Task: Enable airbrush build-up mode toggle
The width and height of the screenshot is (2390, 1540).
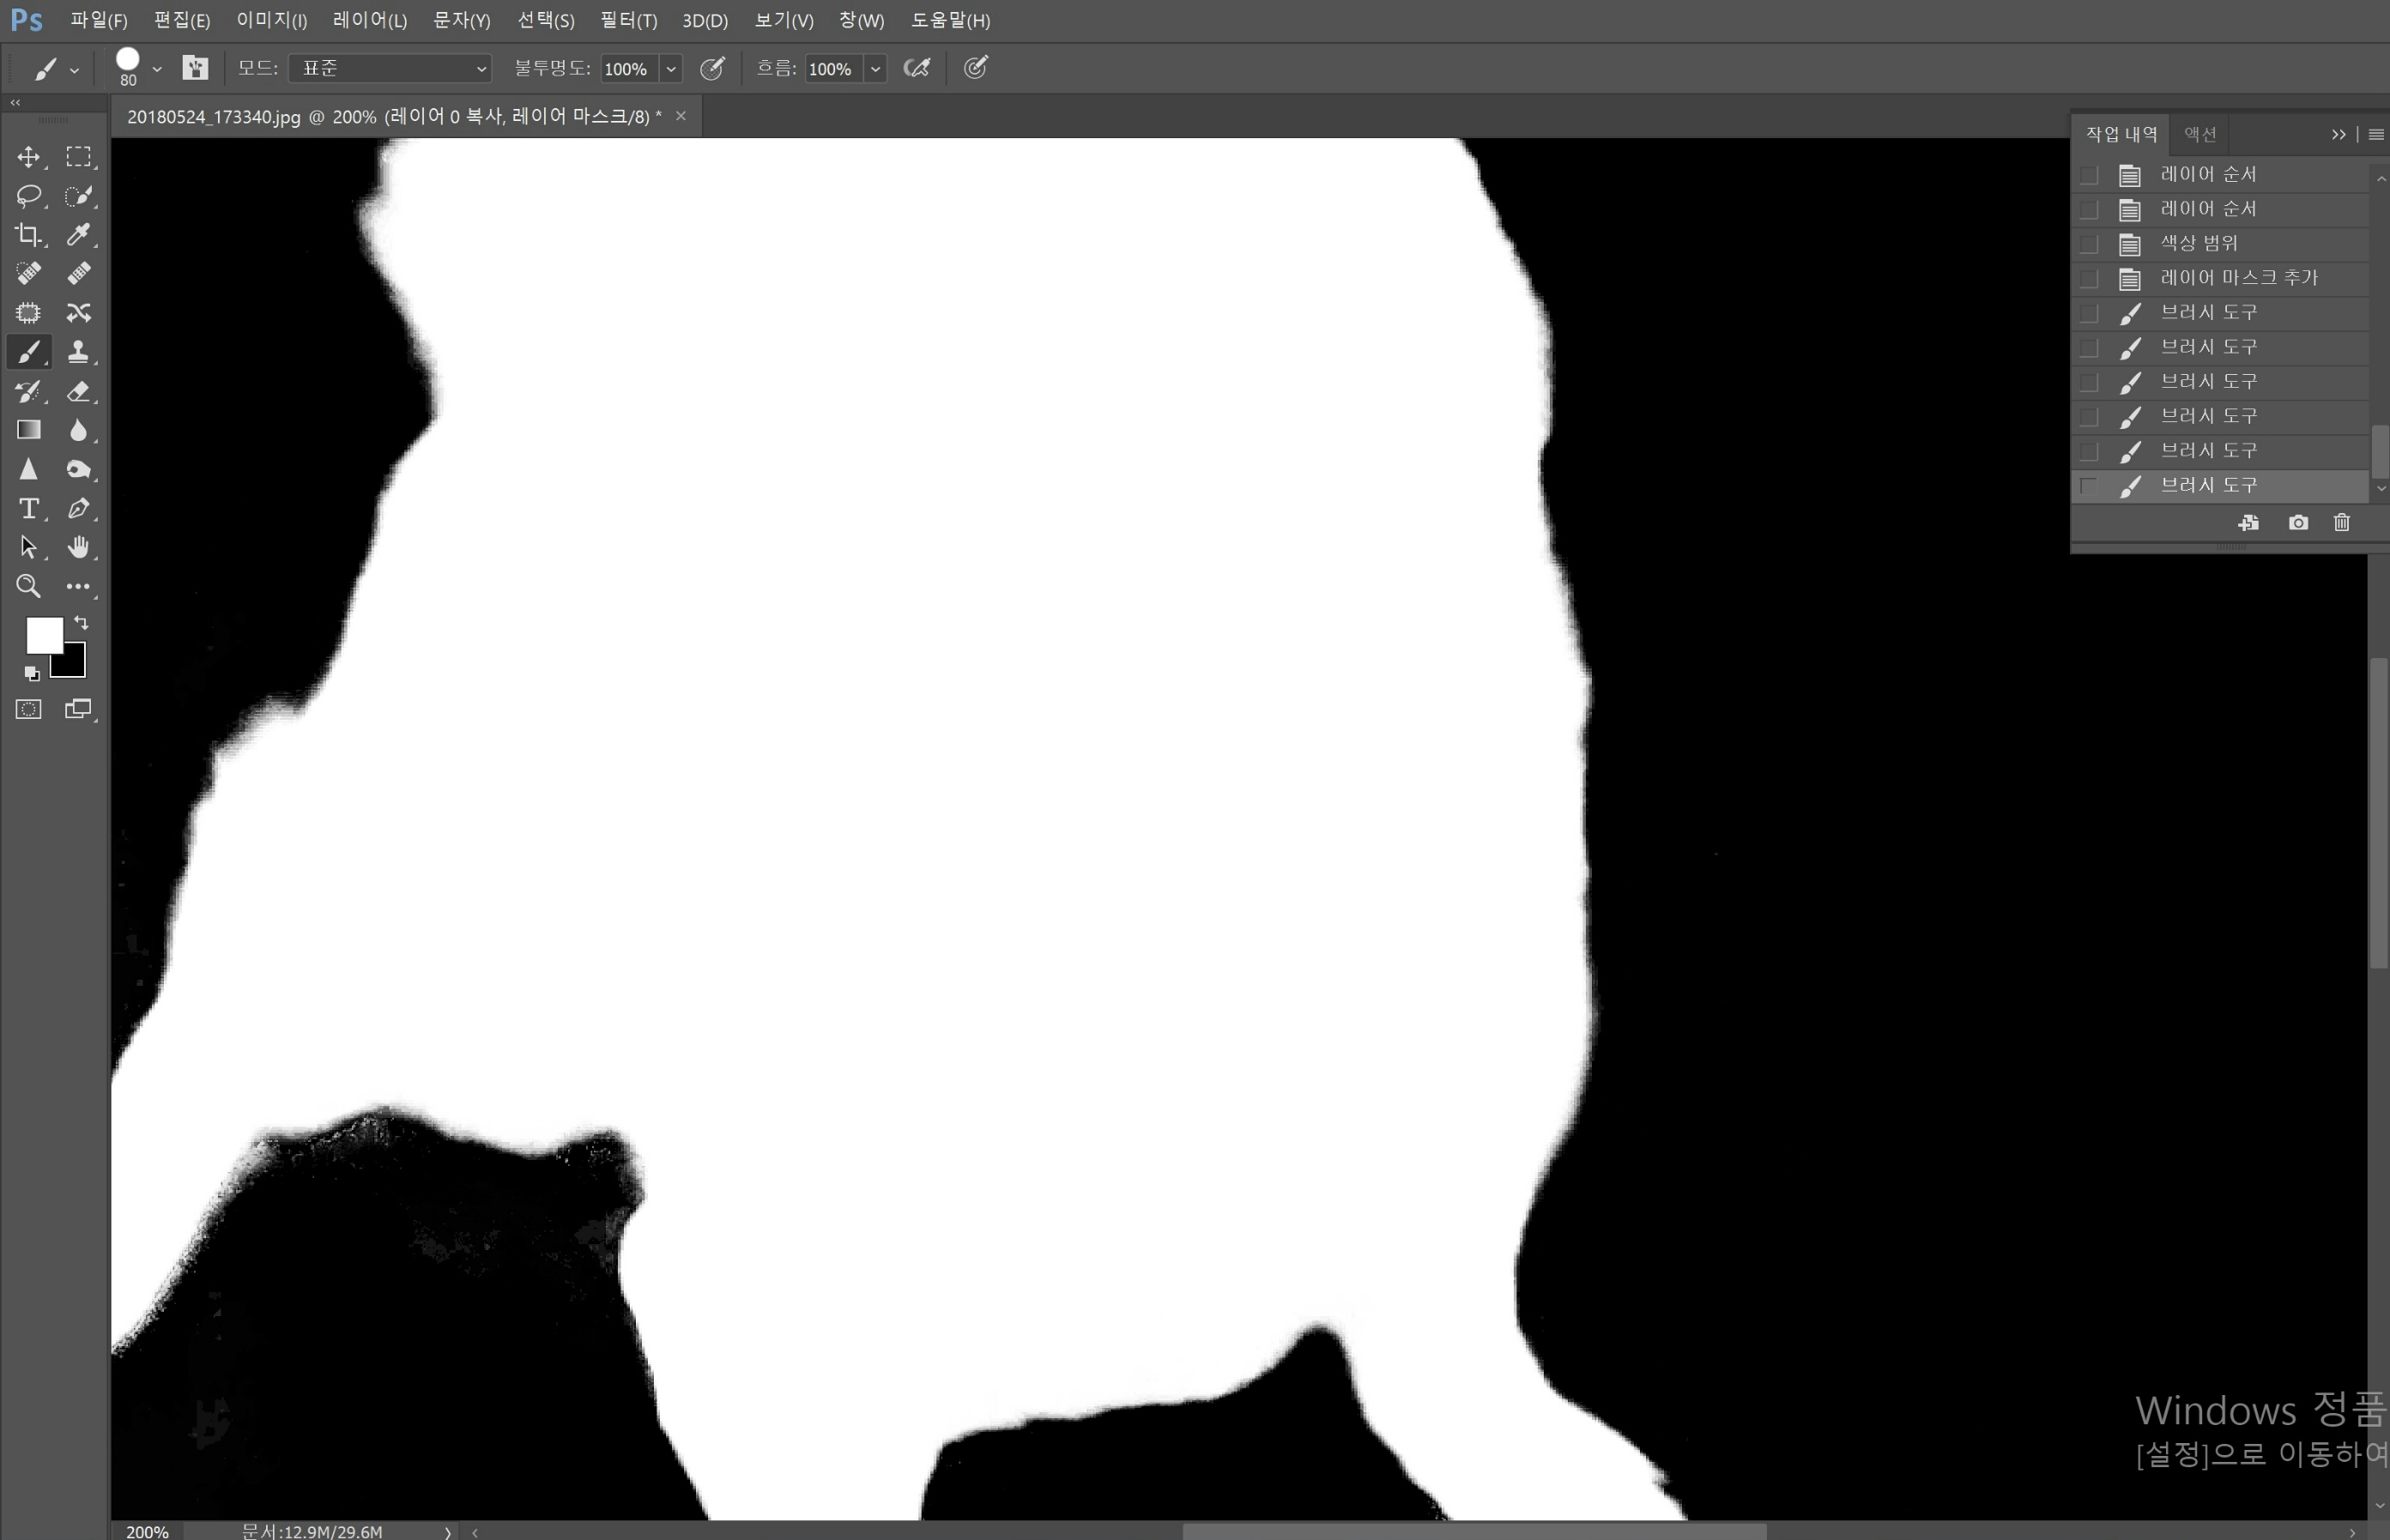Action: tap(917, 68)
